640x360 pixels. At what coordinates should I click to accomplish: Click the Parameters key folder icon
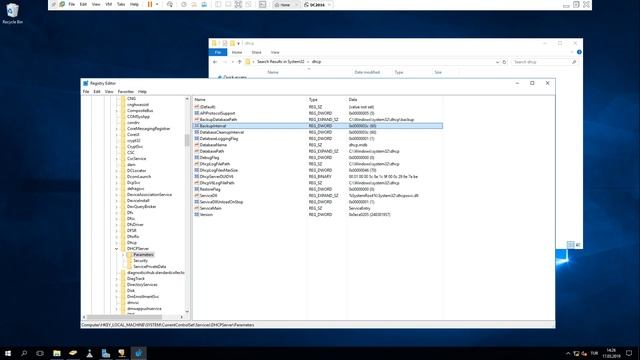129,255
